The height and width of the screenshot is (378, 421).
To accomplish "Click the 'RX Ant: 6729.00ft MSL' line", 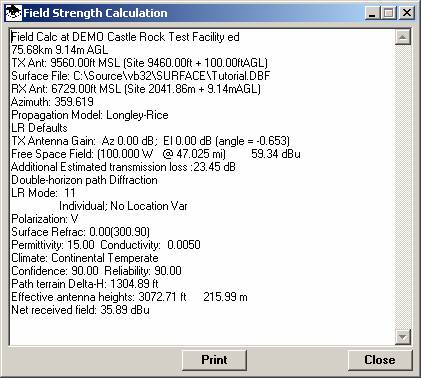I will click(136, 89).
